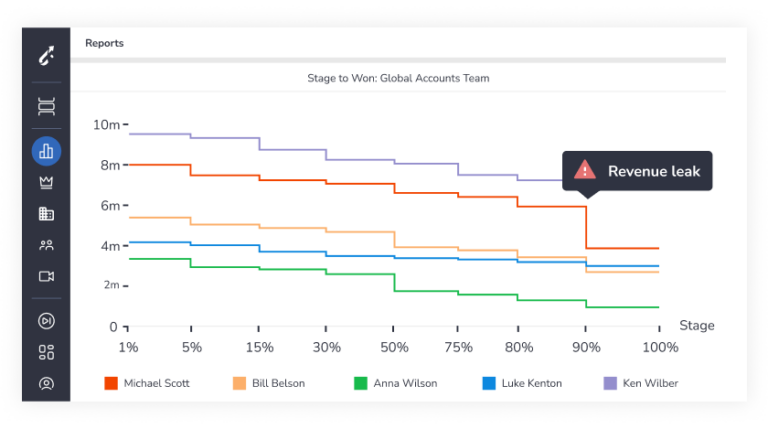Click the red warning triangle icon
768x429 pixels.
point(585,171)
